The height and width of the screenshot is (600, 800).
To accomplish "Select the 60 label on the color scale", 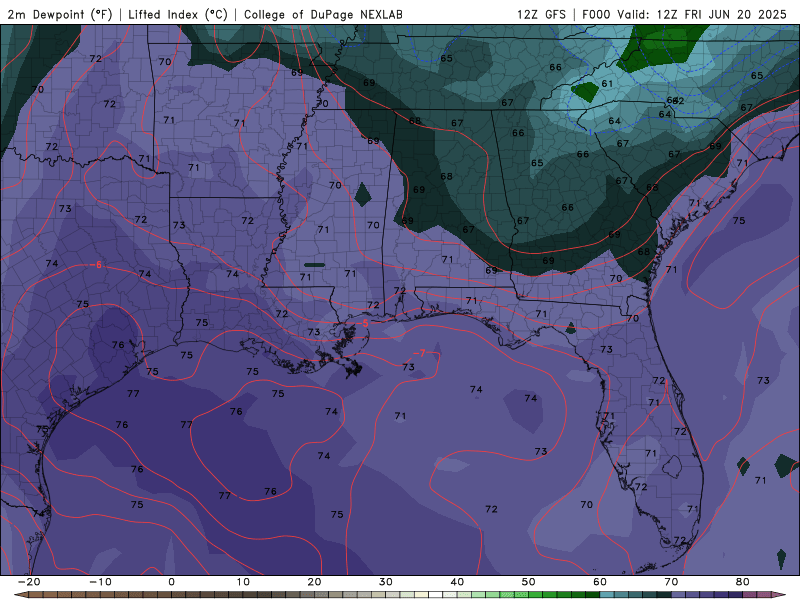I will (x=600, y=582).
